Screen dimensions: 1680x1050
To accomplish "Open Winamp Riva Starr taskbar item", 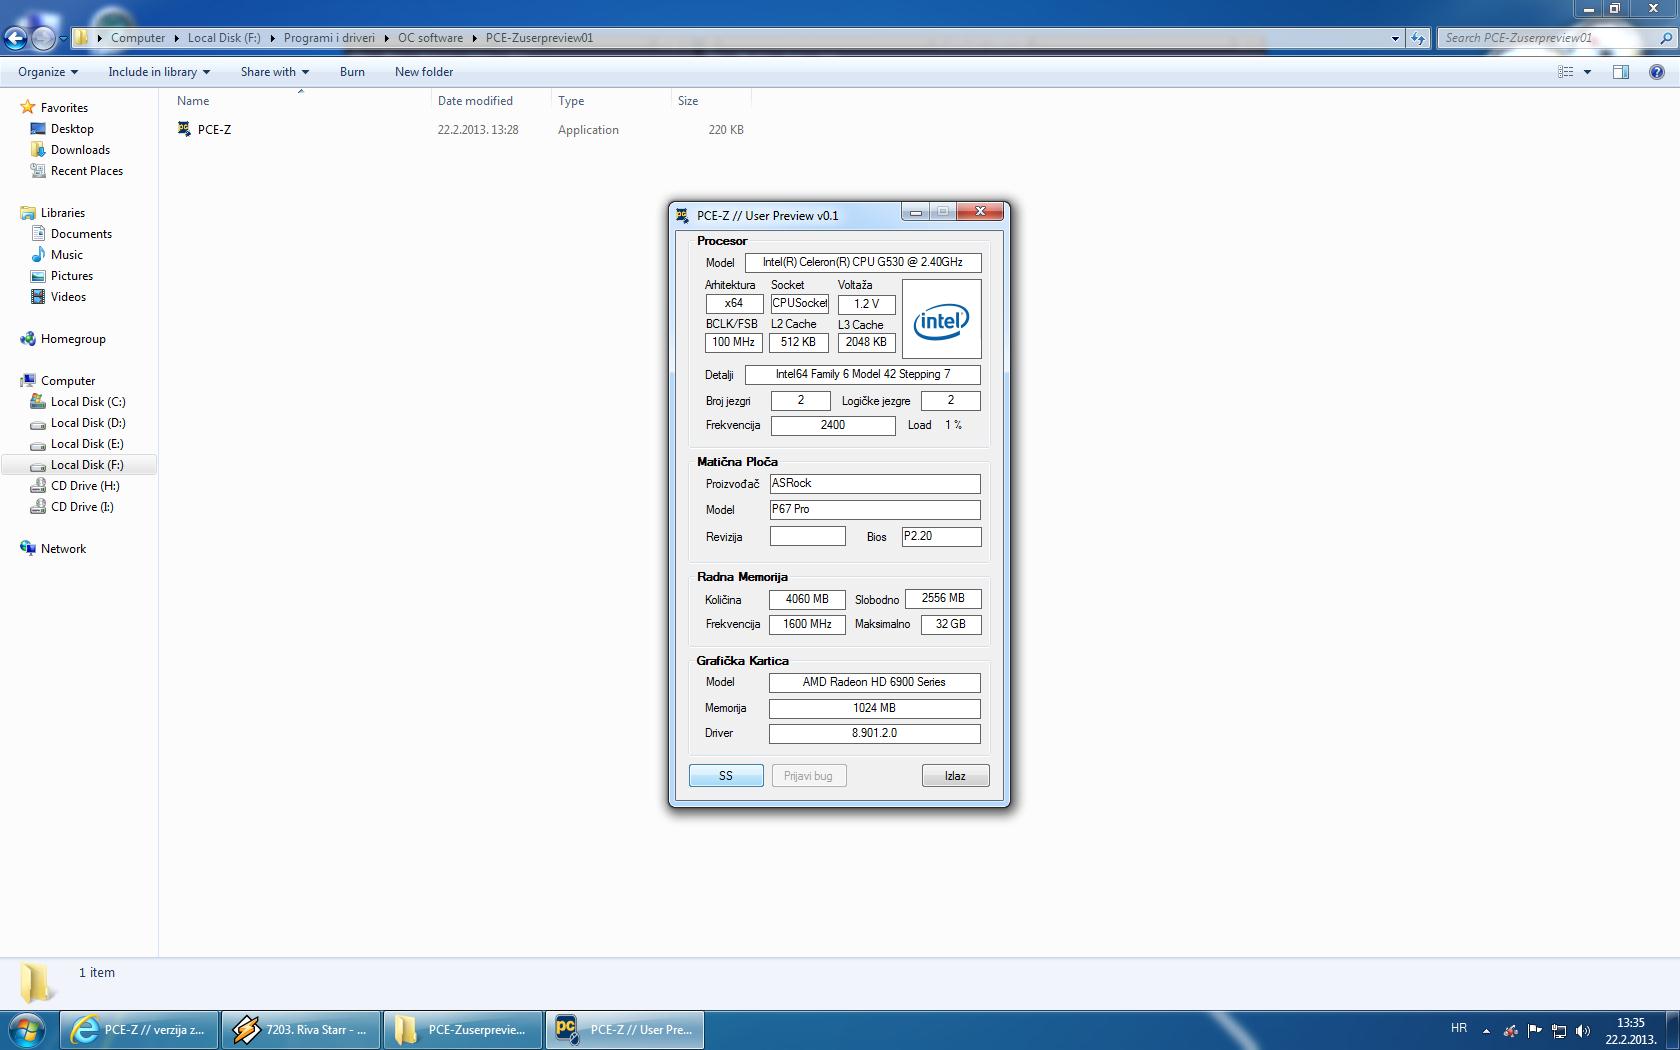I will pos(301,1029).
